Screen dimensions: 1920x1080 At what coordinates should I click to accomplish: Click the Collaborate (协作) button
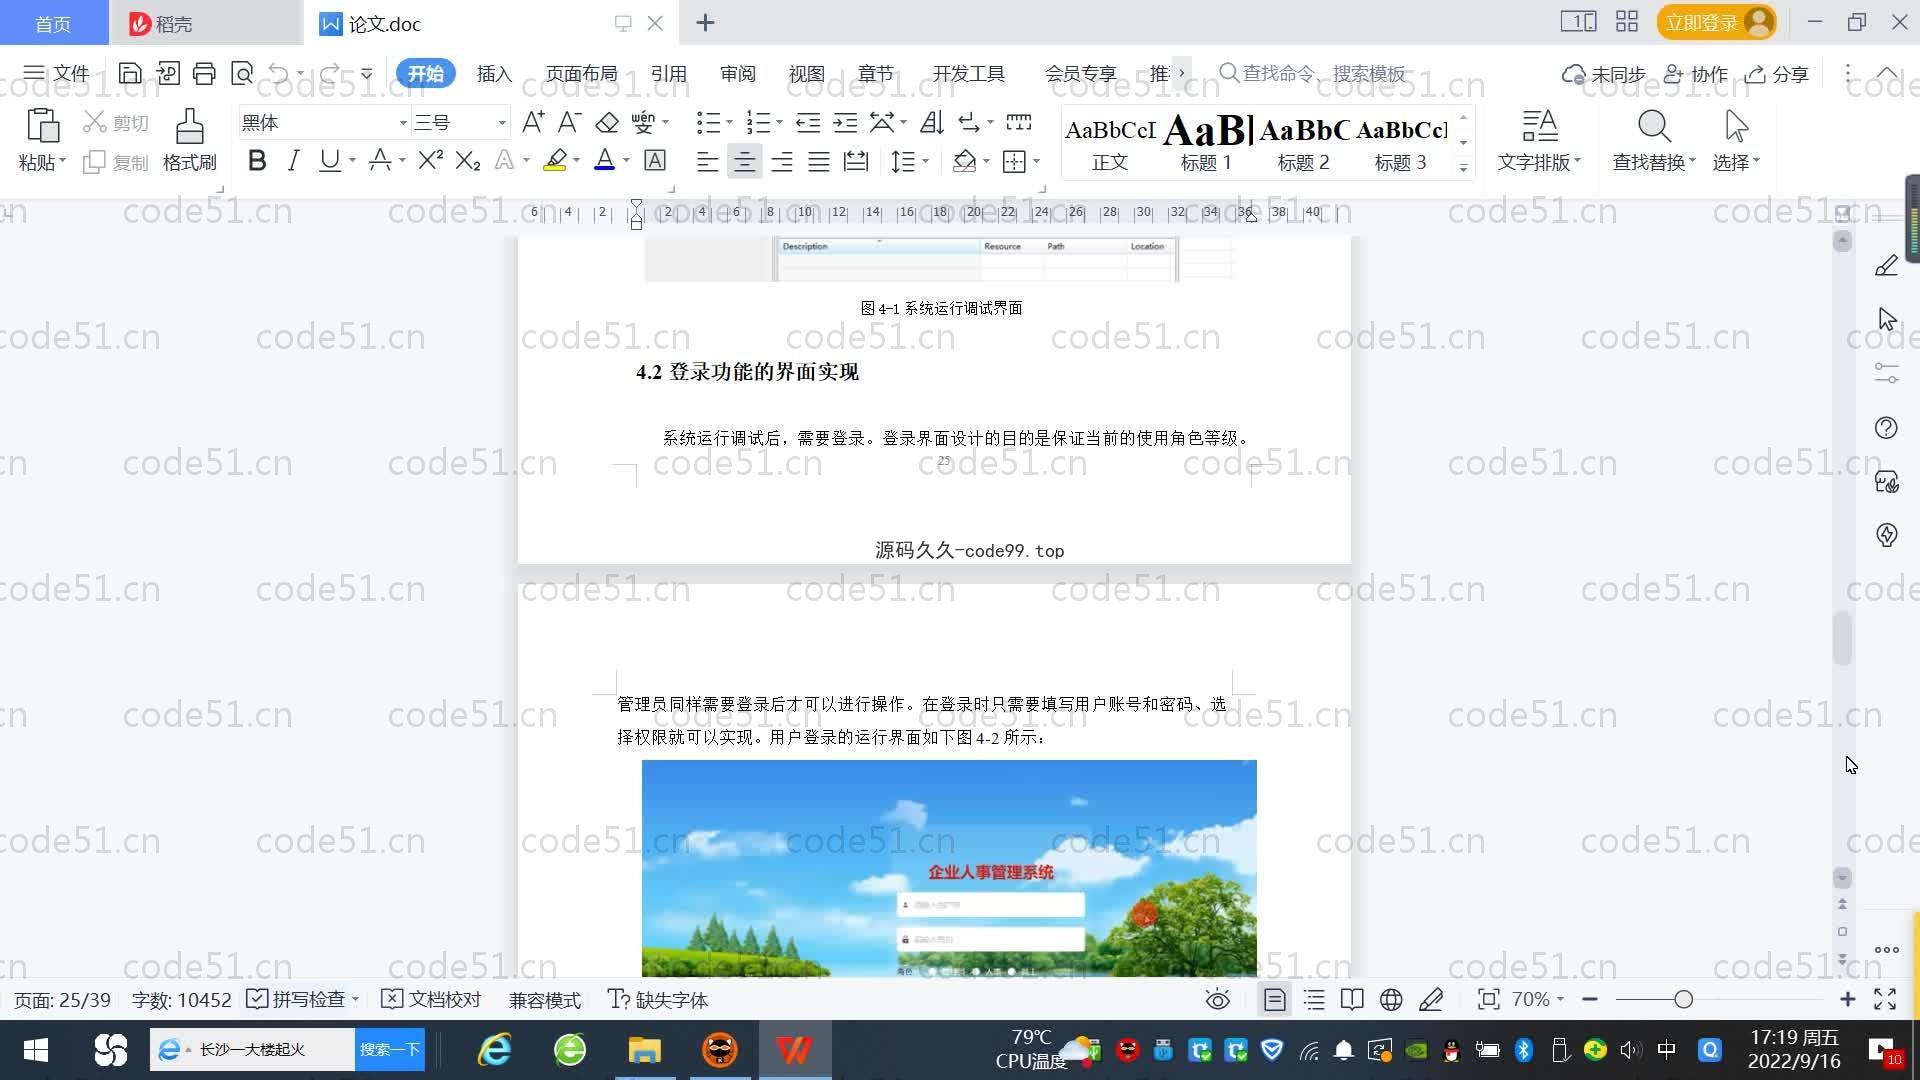pyautogui.click(x=1696, y=74)
